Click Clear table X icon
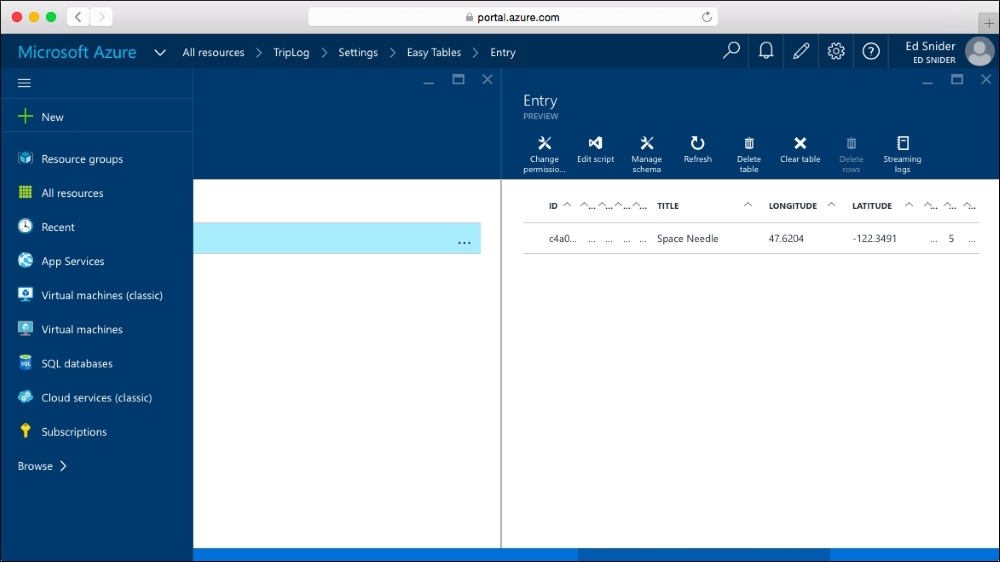1000x562 pixels. [800, 143]
